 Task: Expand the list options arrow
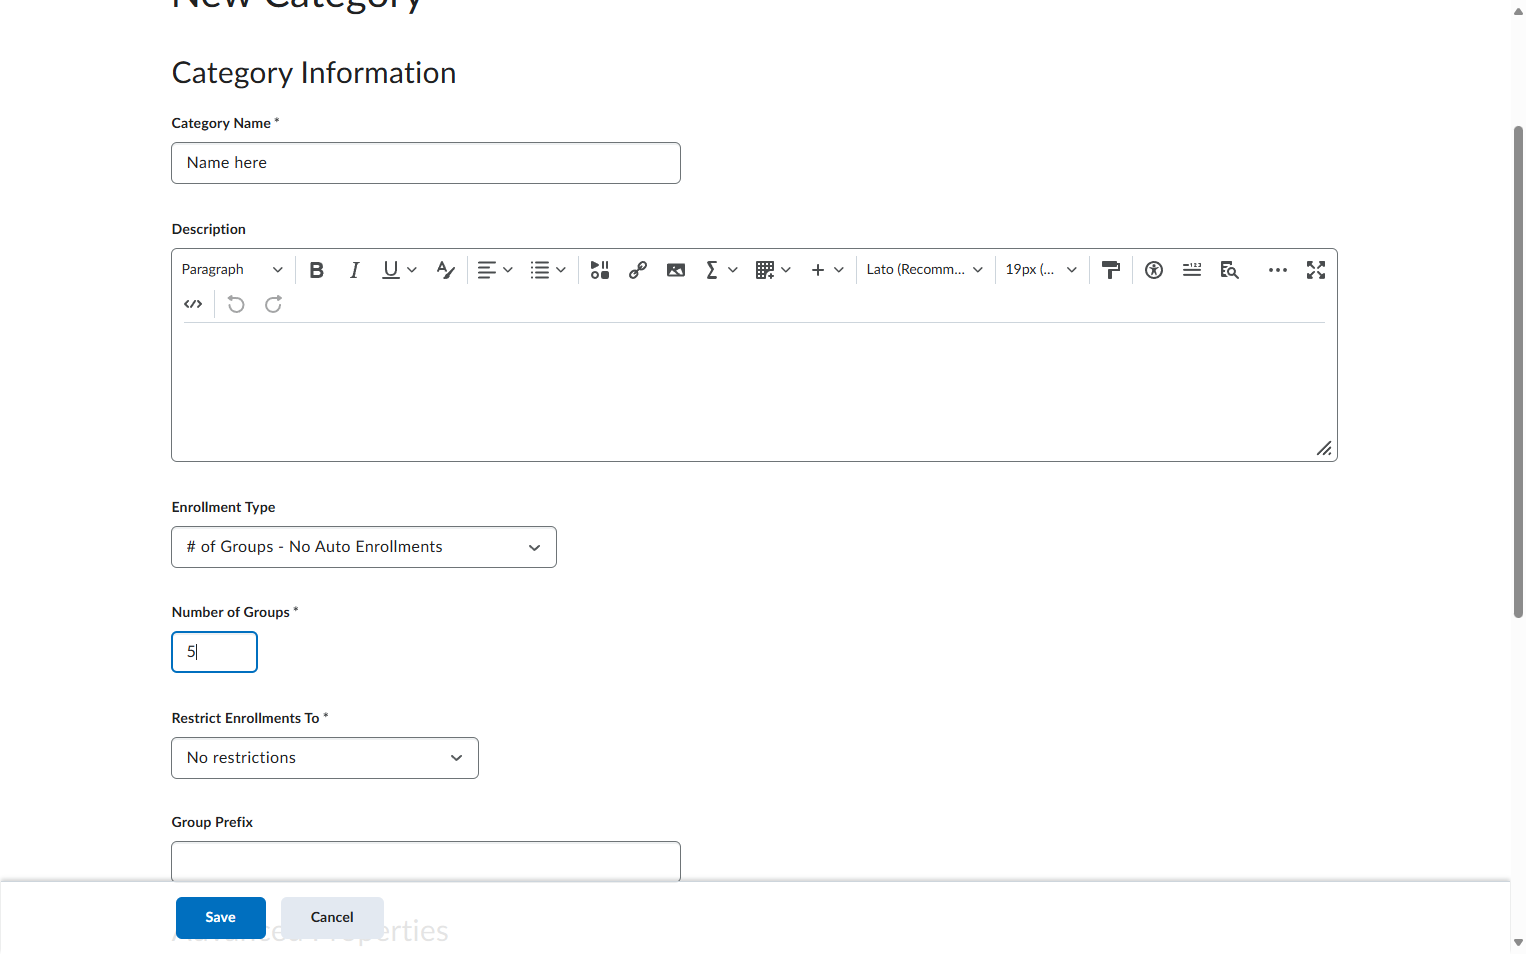click(561, 270)
